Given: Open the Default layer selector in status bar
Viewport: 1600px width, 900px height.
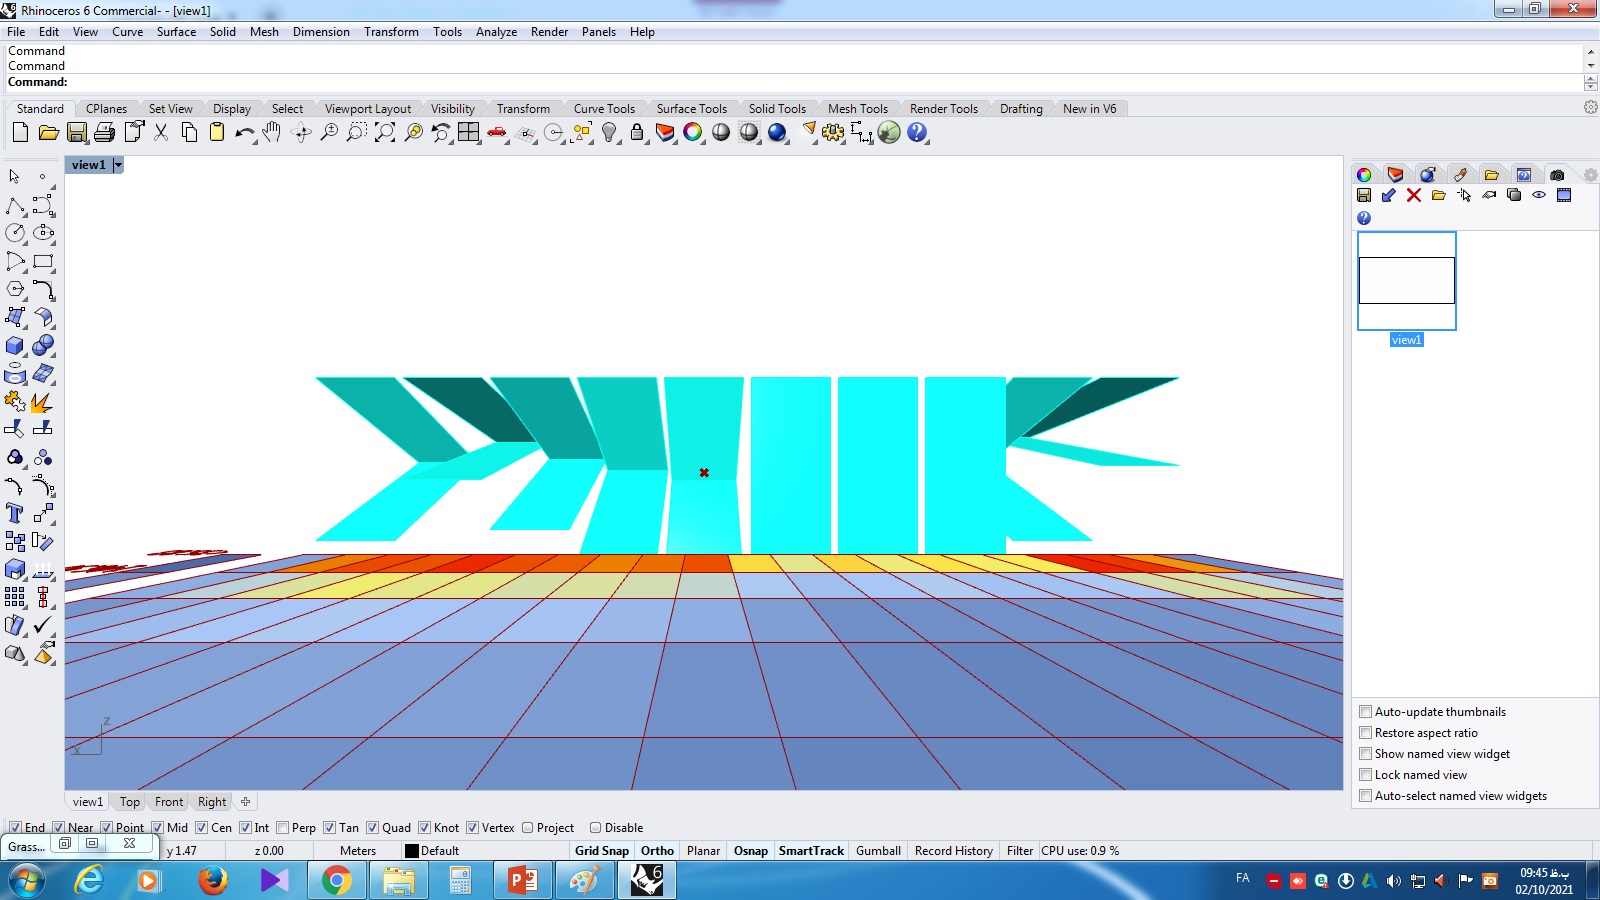Looking at the screenshot, I should point(432,851).
